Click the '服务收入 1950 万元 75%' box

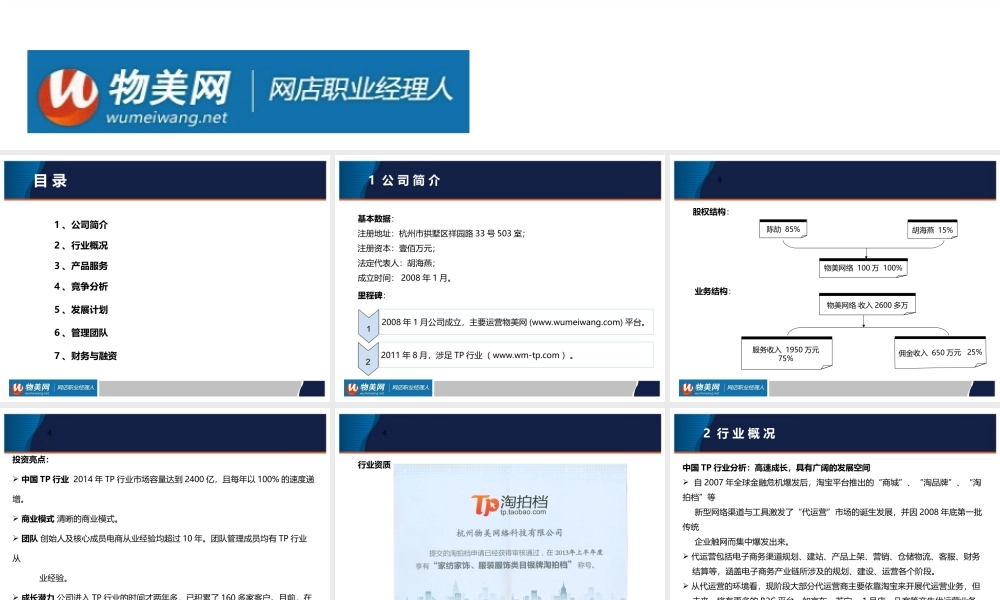click(x=786, y=353)
